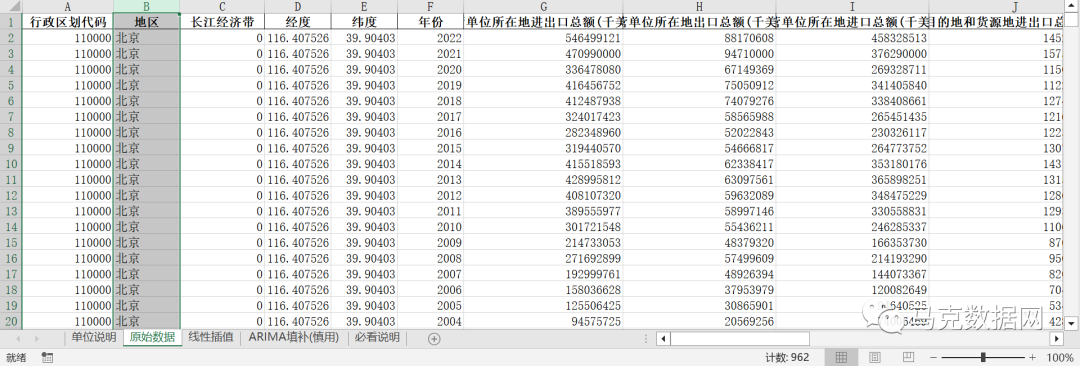Click the macro recording icon in status bar
The width and height of the screenshot is (1080, 366).
point(48,357)
